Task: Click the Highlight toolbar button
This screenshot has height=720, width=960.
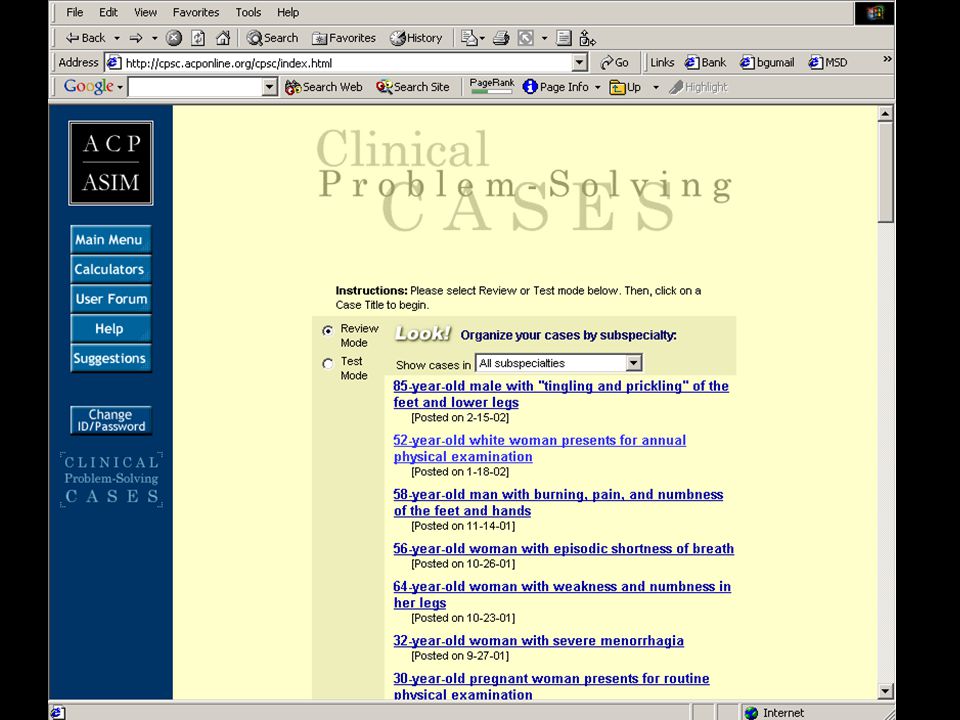Action: coord(698,87)
